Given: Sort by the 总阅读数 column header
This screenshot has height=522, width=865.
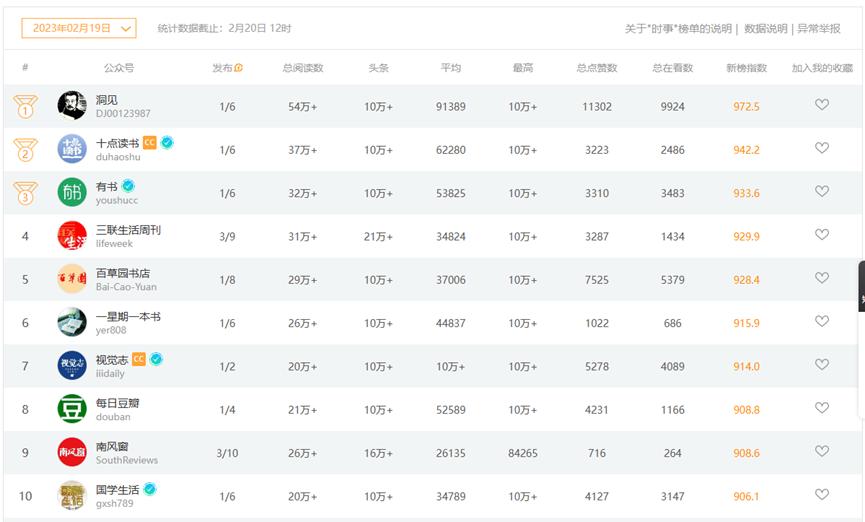Looking at the screenshot, I should [303, 68].
